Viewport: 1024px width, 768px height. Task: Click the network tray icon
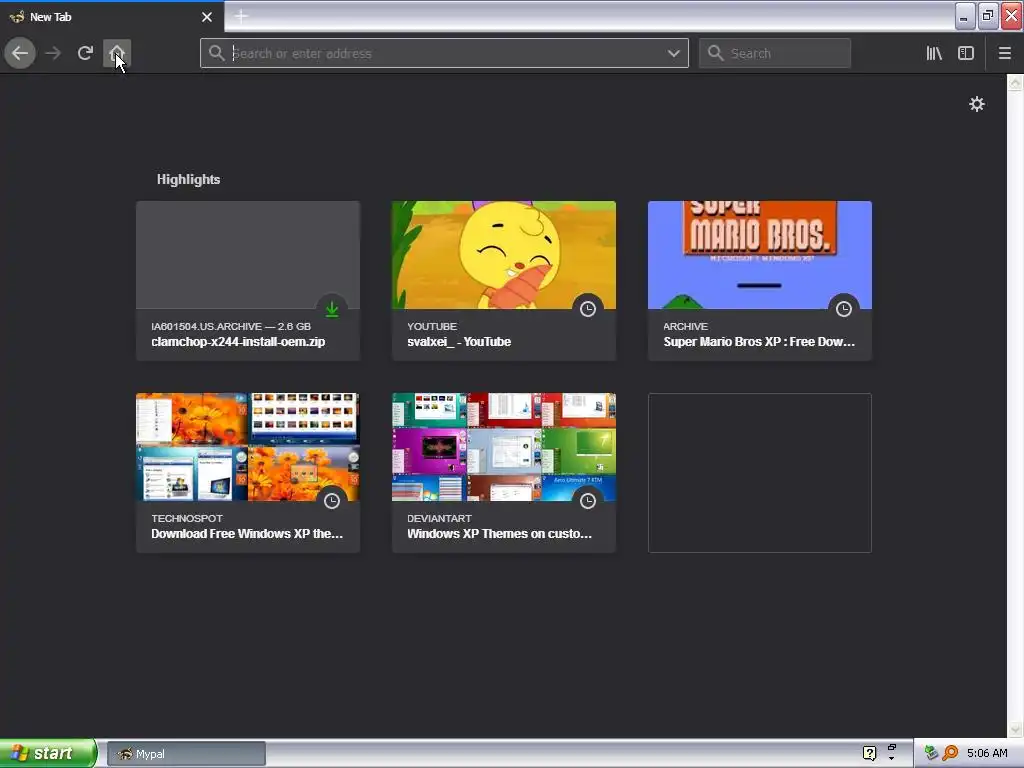[931, 754]
